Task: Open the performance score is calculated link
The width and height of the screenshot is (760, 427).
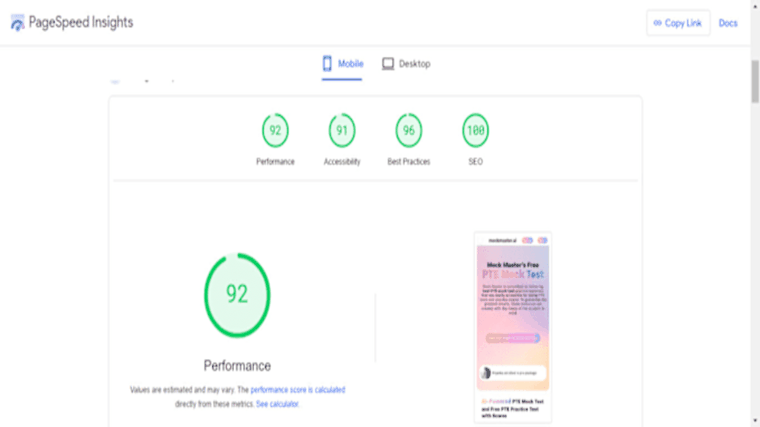Action: 298,390
